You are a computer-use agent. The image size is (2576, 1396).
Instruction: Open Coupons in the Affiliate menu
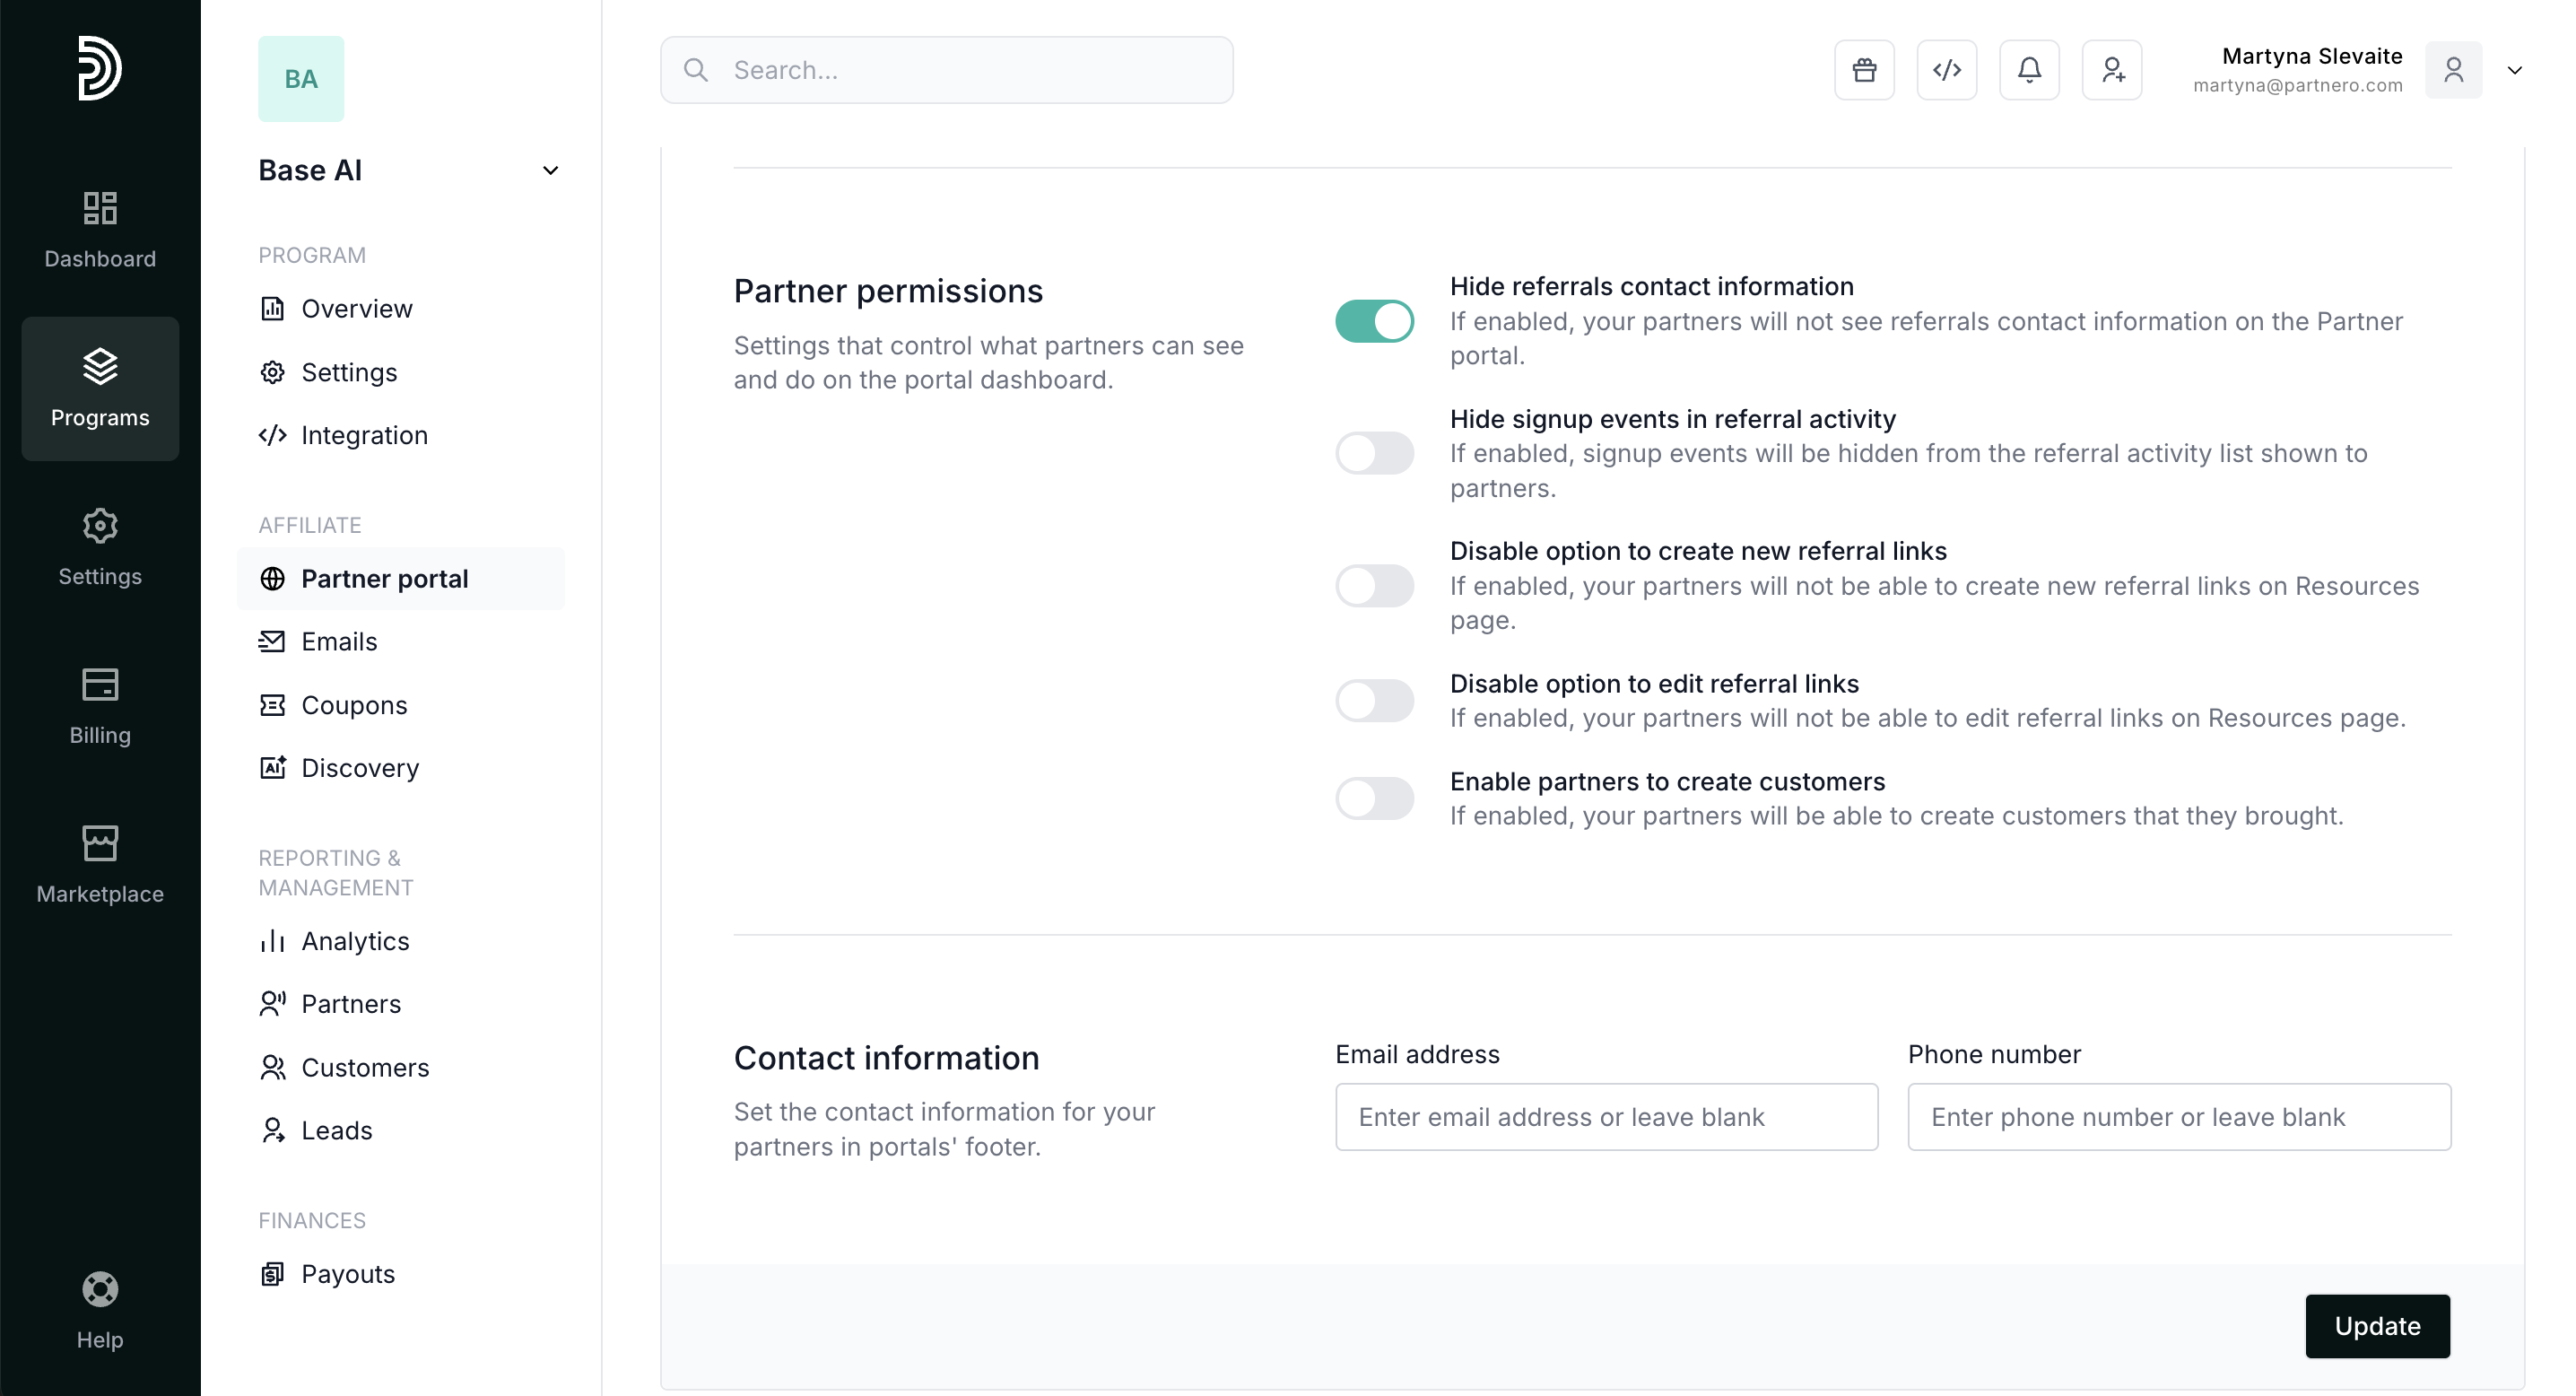click(354, 705)
